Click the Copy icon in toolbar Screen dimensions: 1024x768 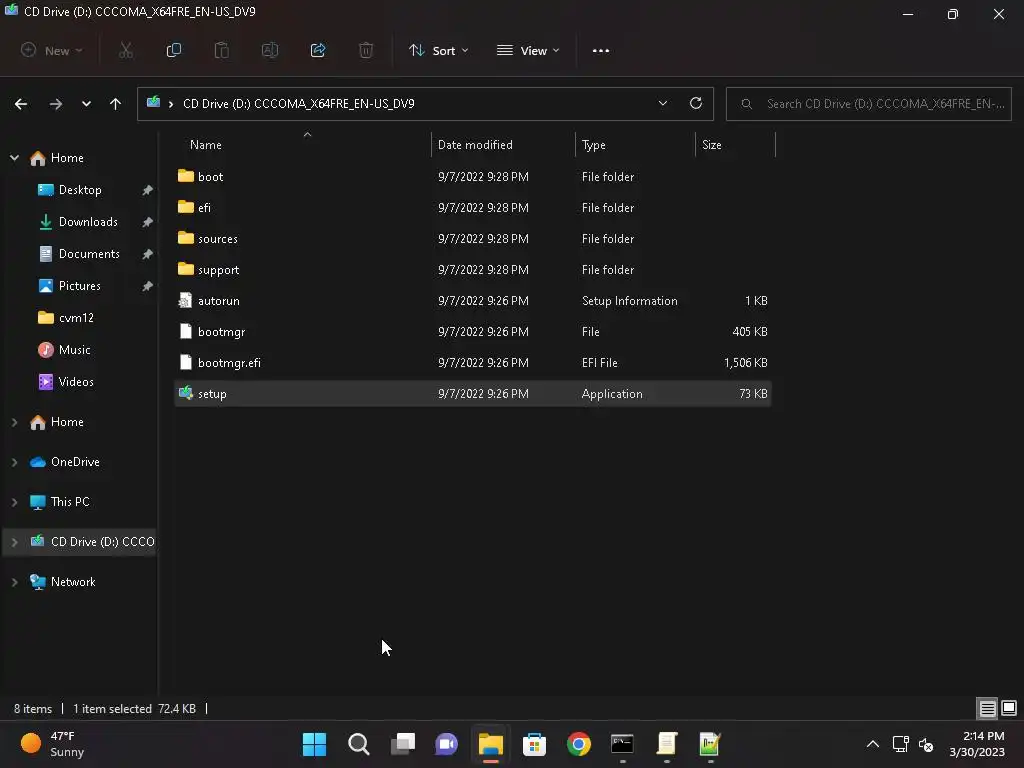pos(174,50)
